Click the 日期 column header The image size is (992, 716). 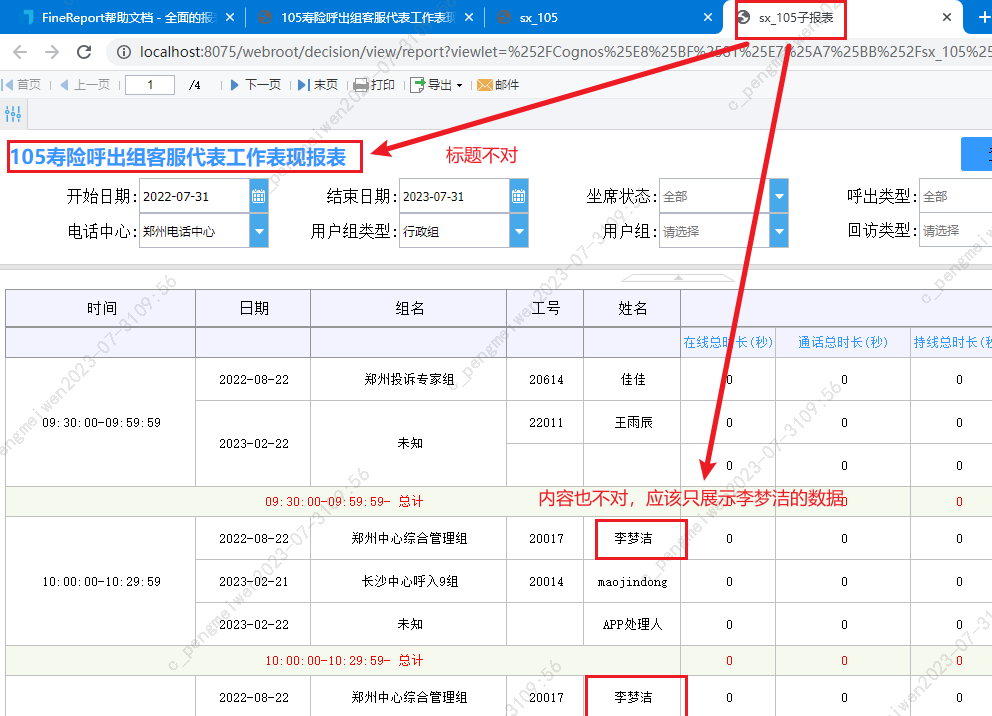tap(254, 308)
